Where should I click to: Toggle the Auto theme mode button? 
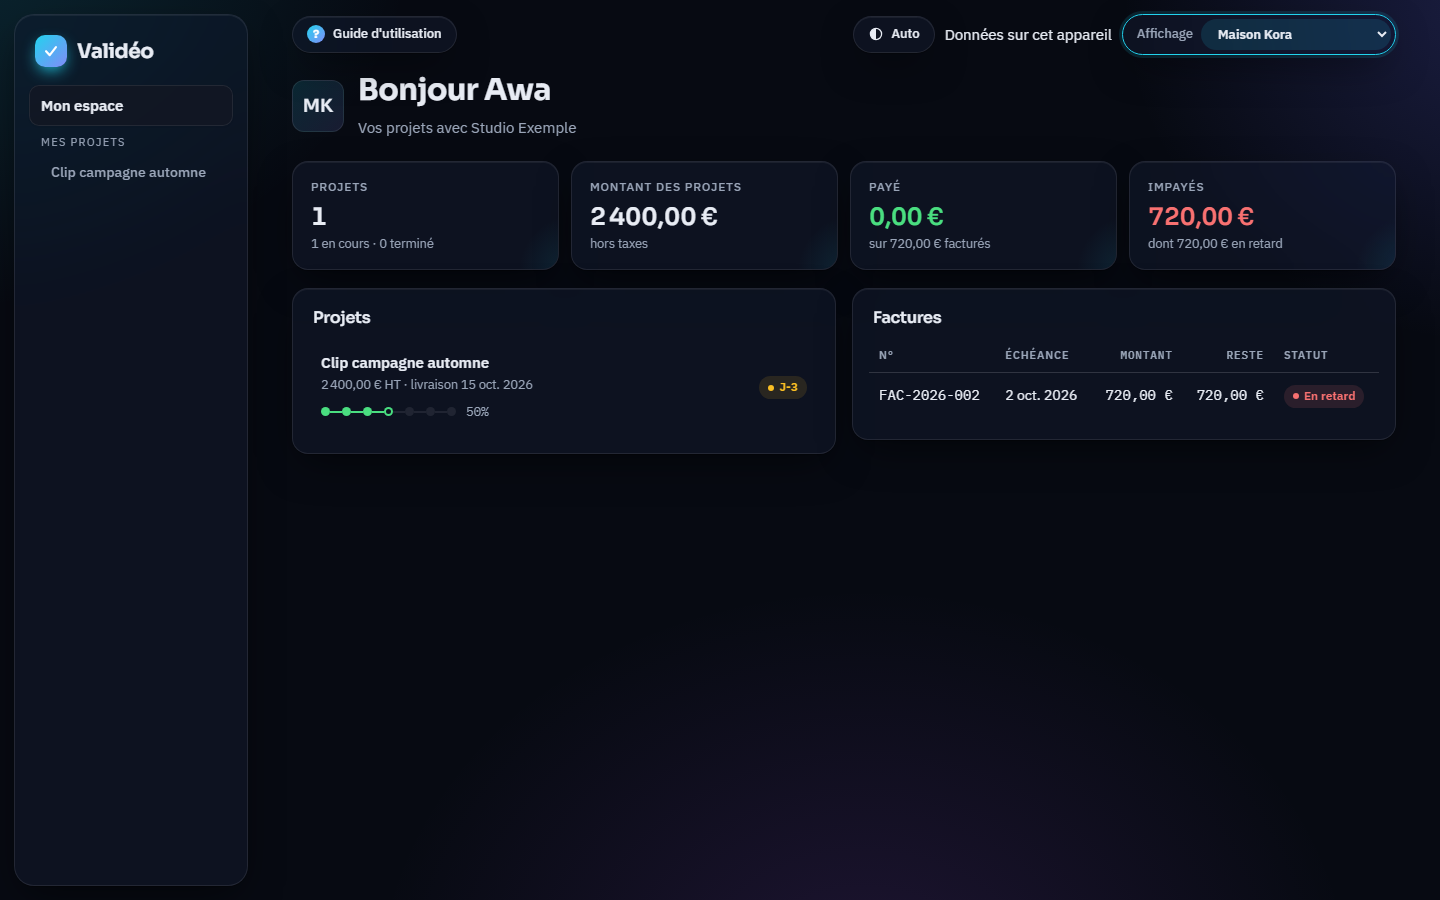(x=894, y=34)
